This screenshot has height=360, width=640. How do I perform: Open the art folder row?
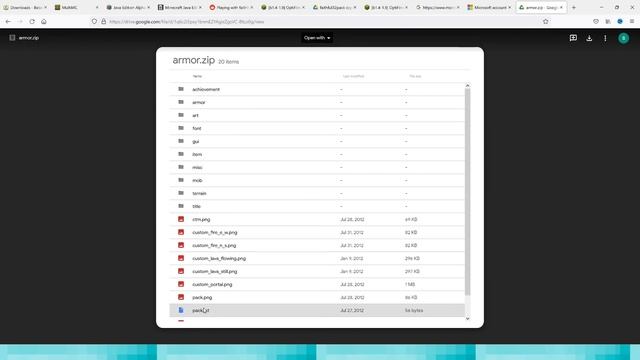[317, 115]
